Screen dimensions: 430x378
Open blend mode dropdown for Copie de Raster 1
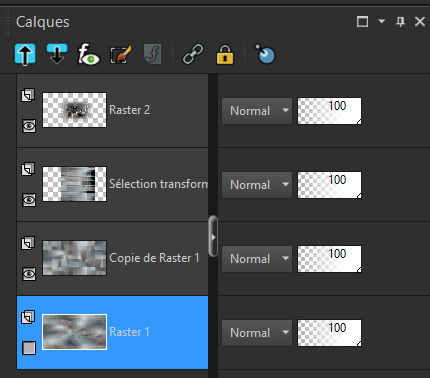[x=257, y=259]
